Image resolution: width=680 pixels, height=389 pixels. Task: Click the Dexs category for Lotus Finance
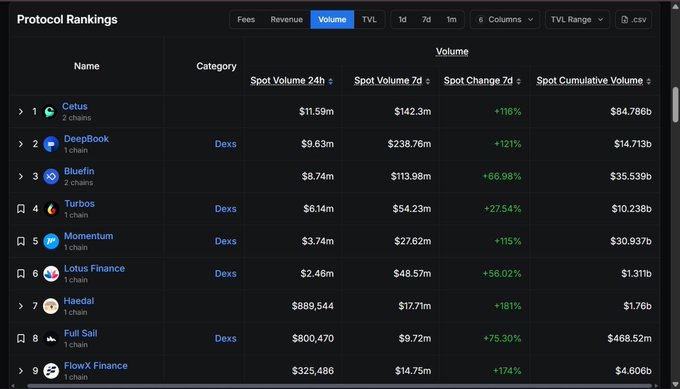click(226, 274)
